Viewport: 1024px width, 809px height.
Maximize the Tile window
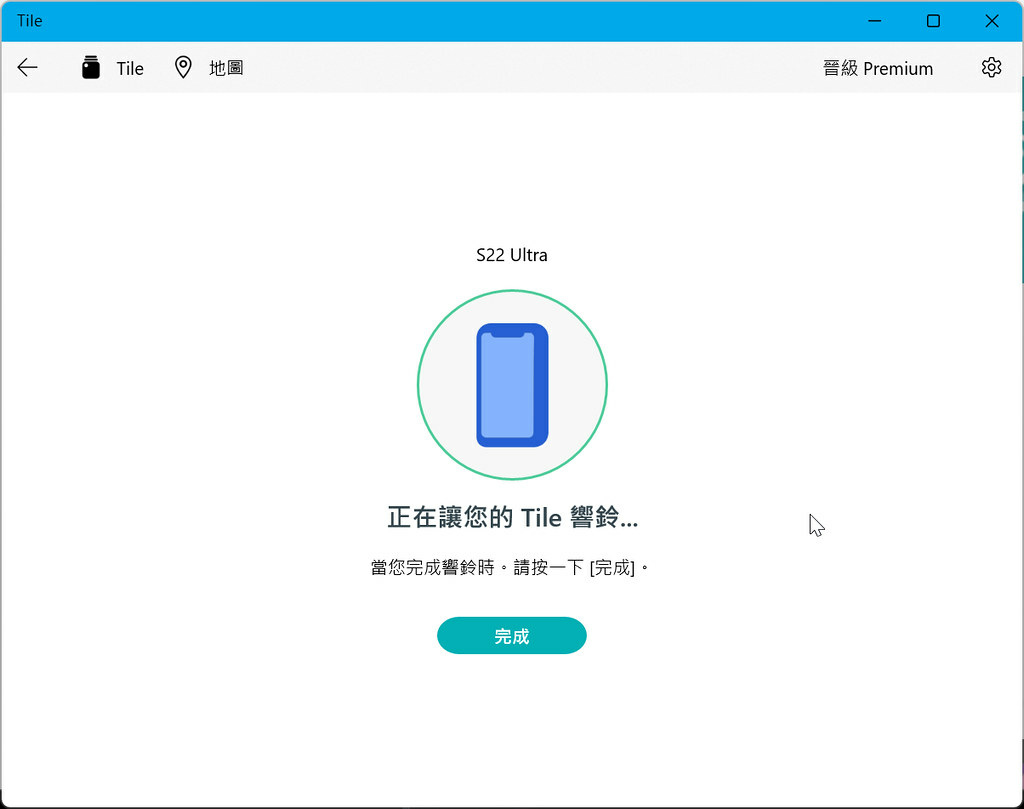(933, 21)
